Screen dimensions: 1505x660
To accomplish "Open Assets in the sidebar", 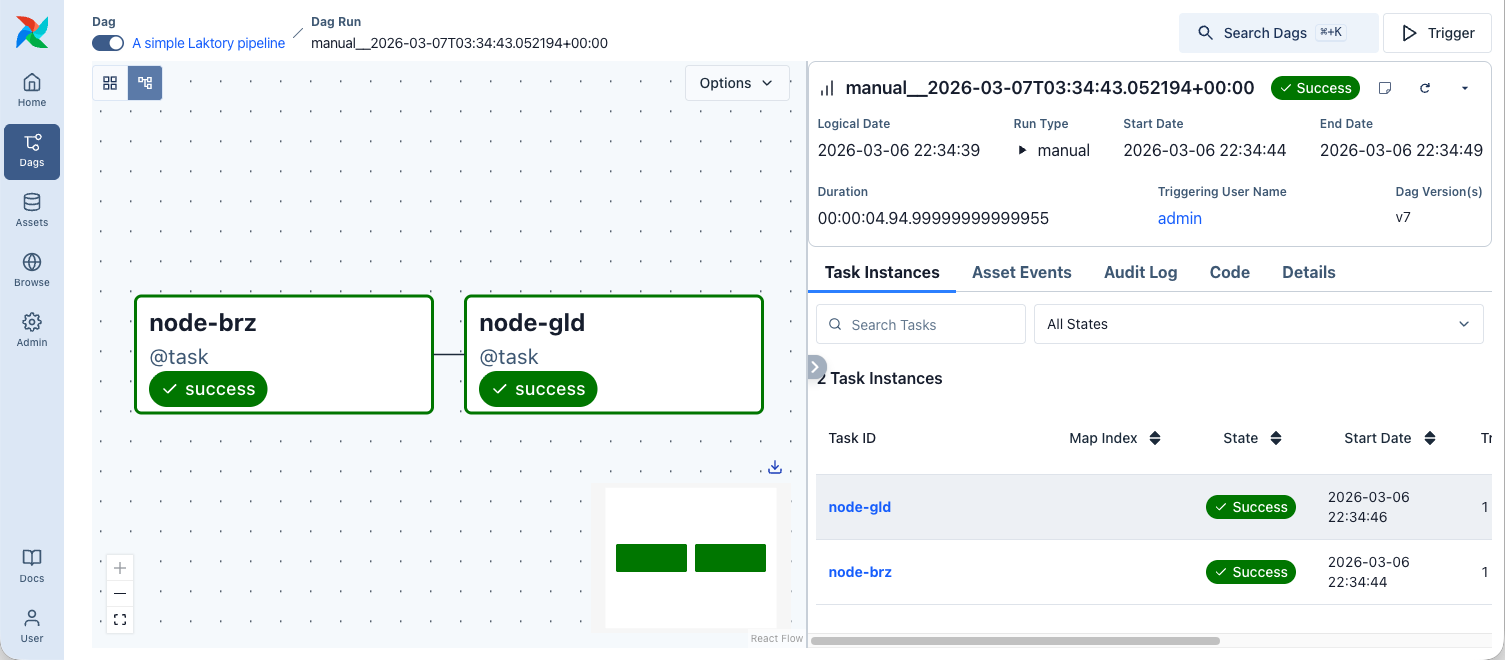I will click(32, 210).
